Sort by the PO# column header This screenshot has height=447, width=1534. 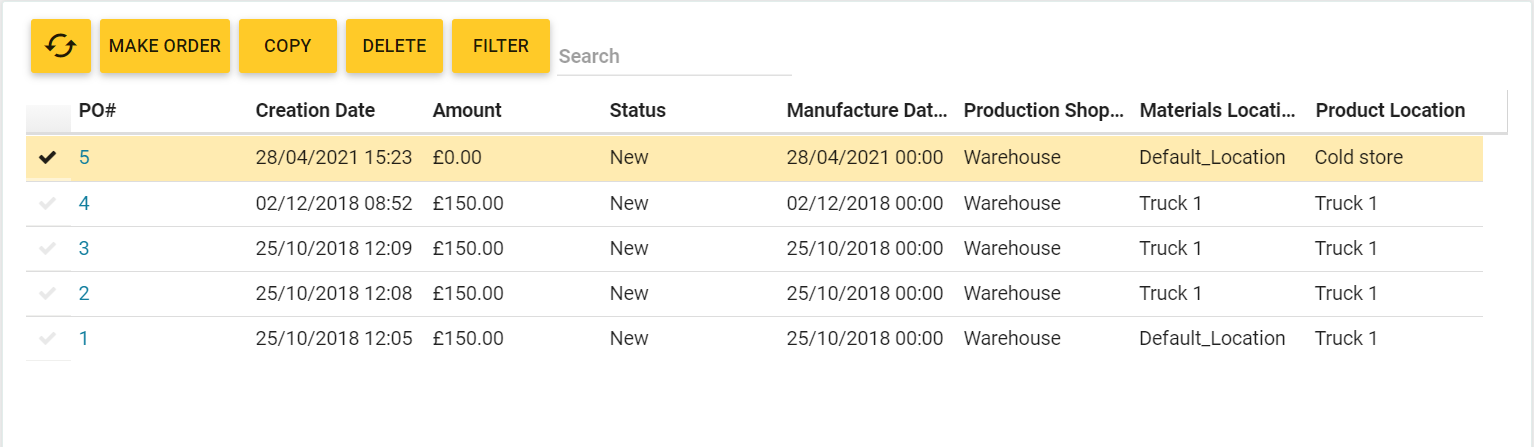(x=97, y=110)
